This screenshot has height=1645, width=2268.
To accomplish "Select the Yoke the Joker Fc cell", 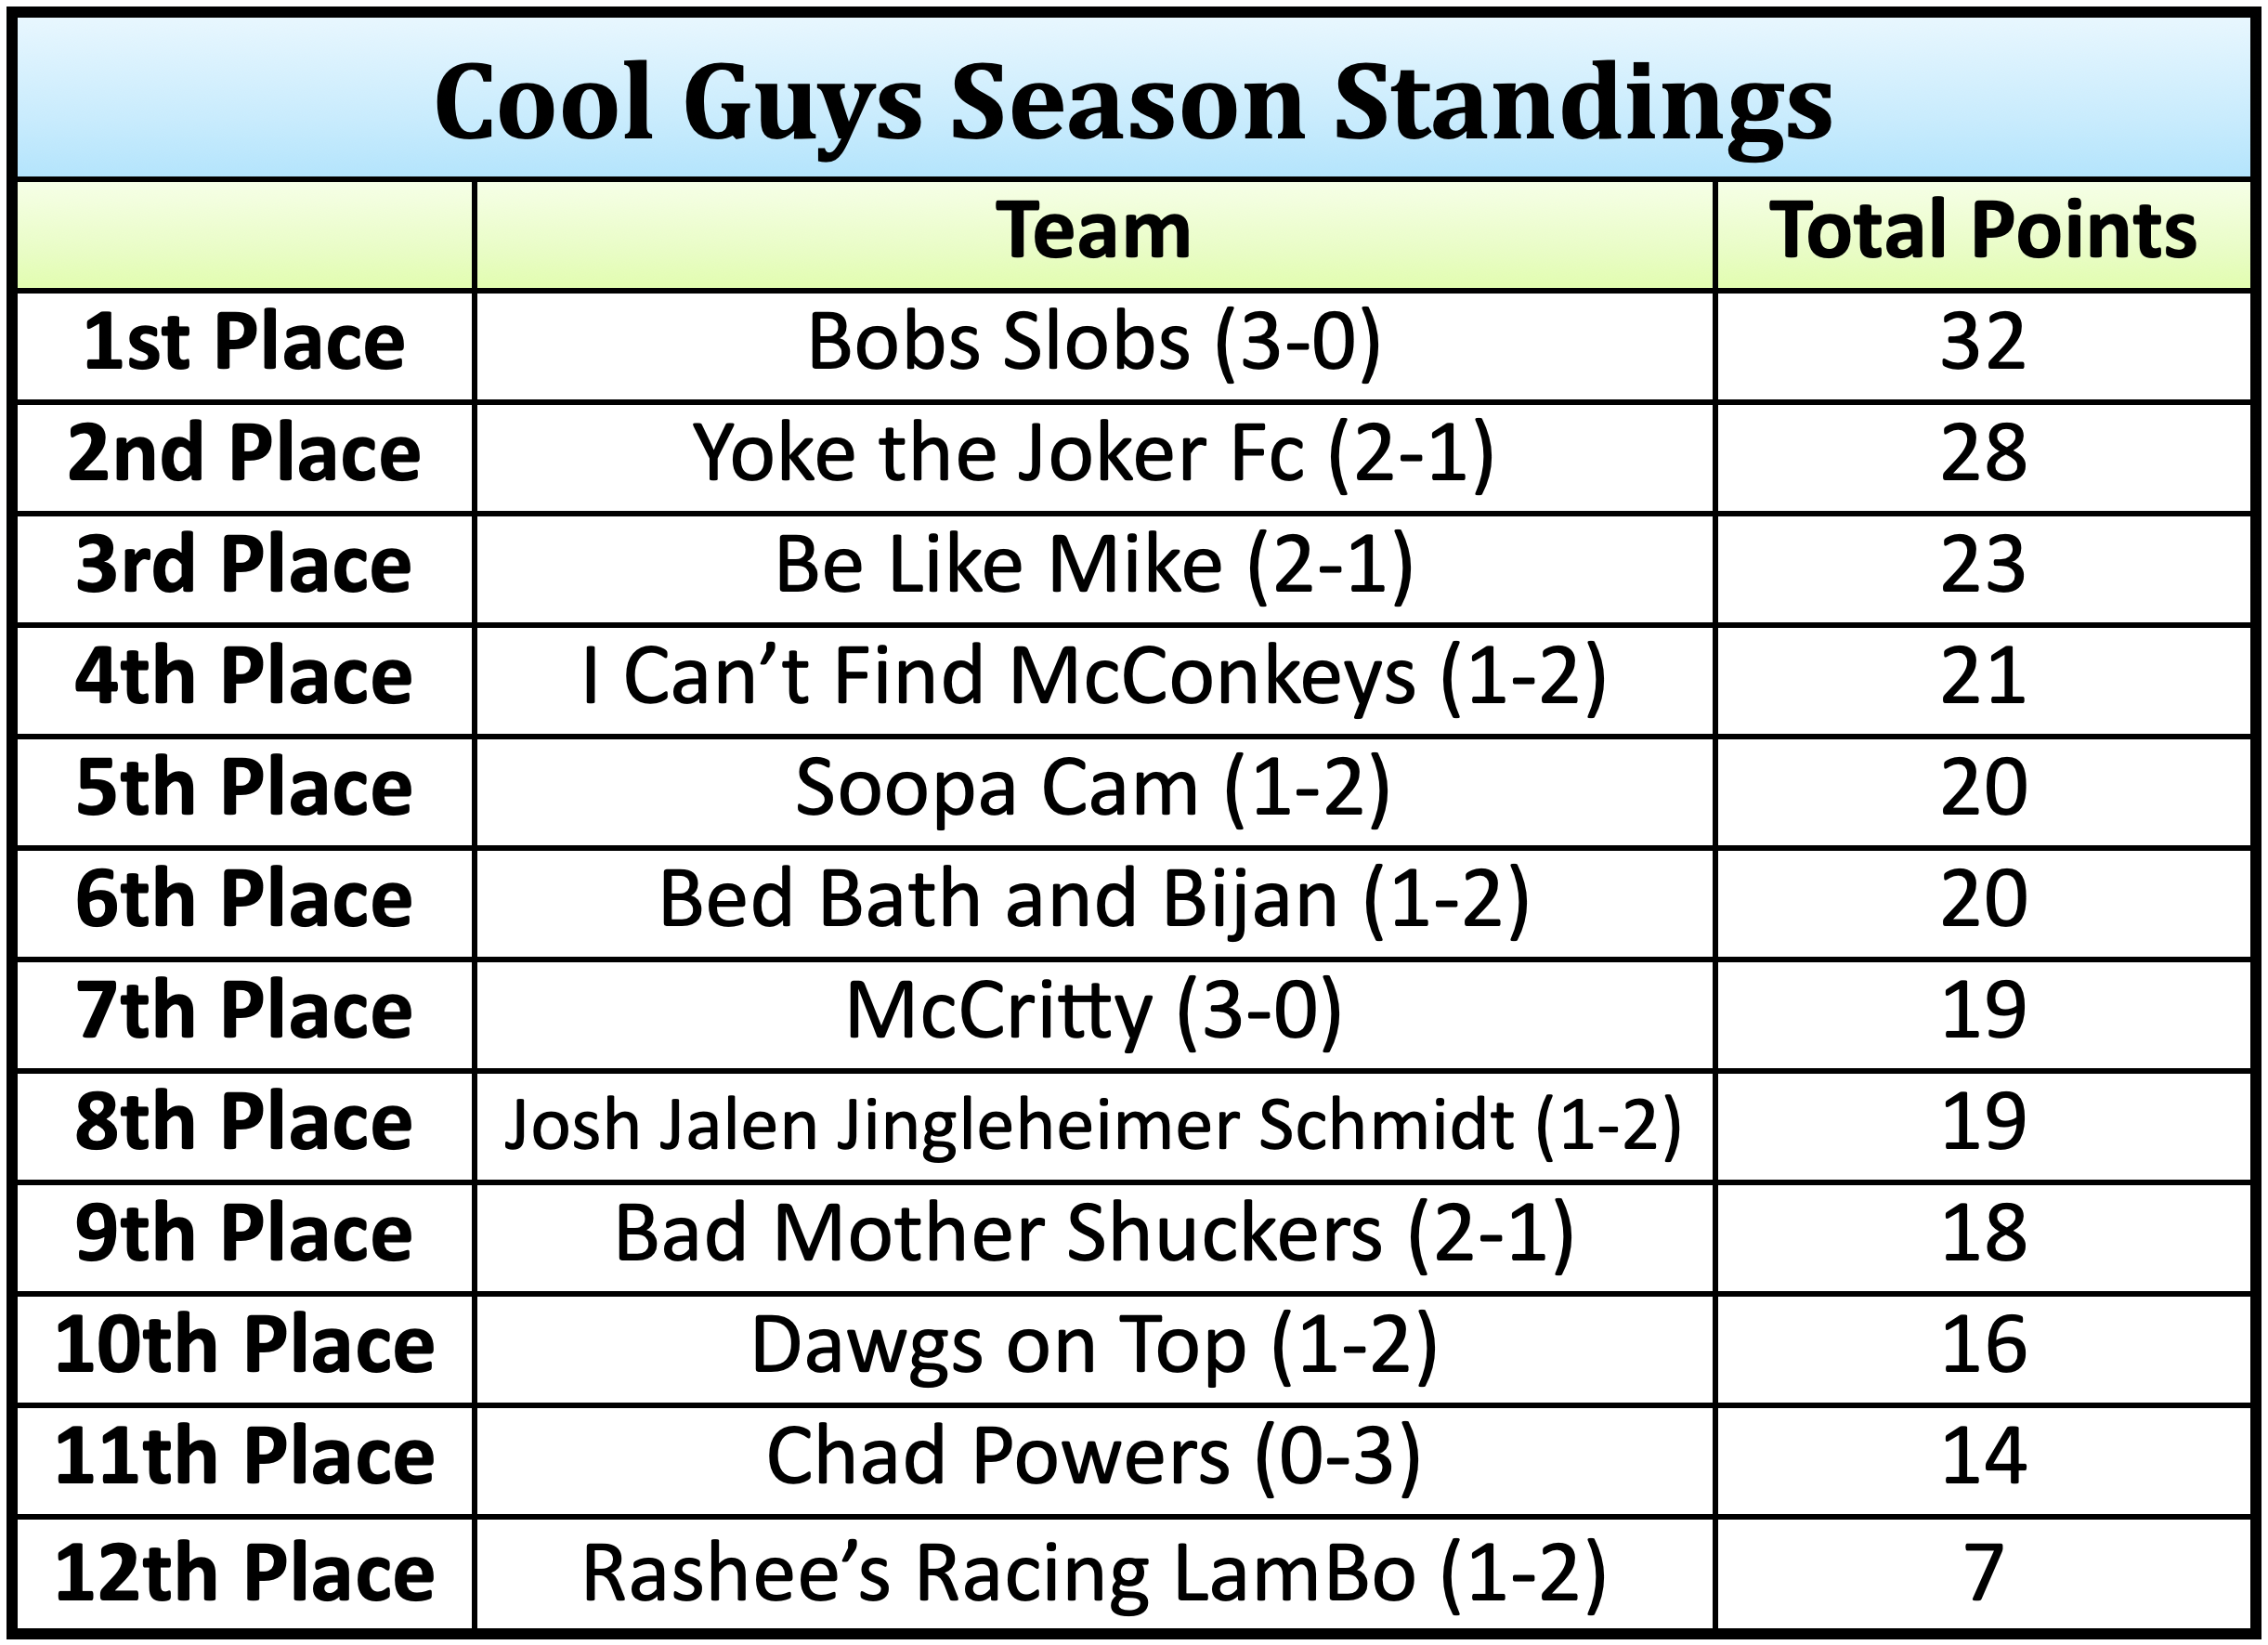I will coord(1093,455).
